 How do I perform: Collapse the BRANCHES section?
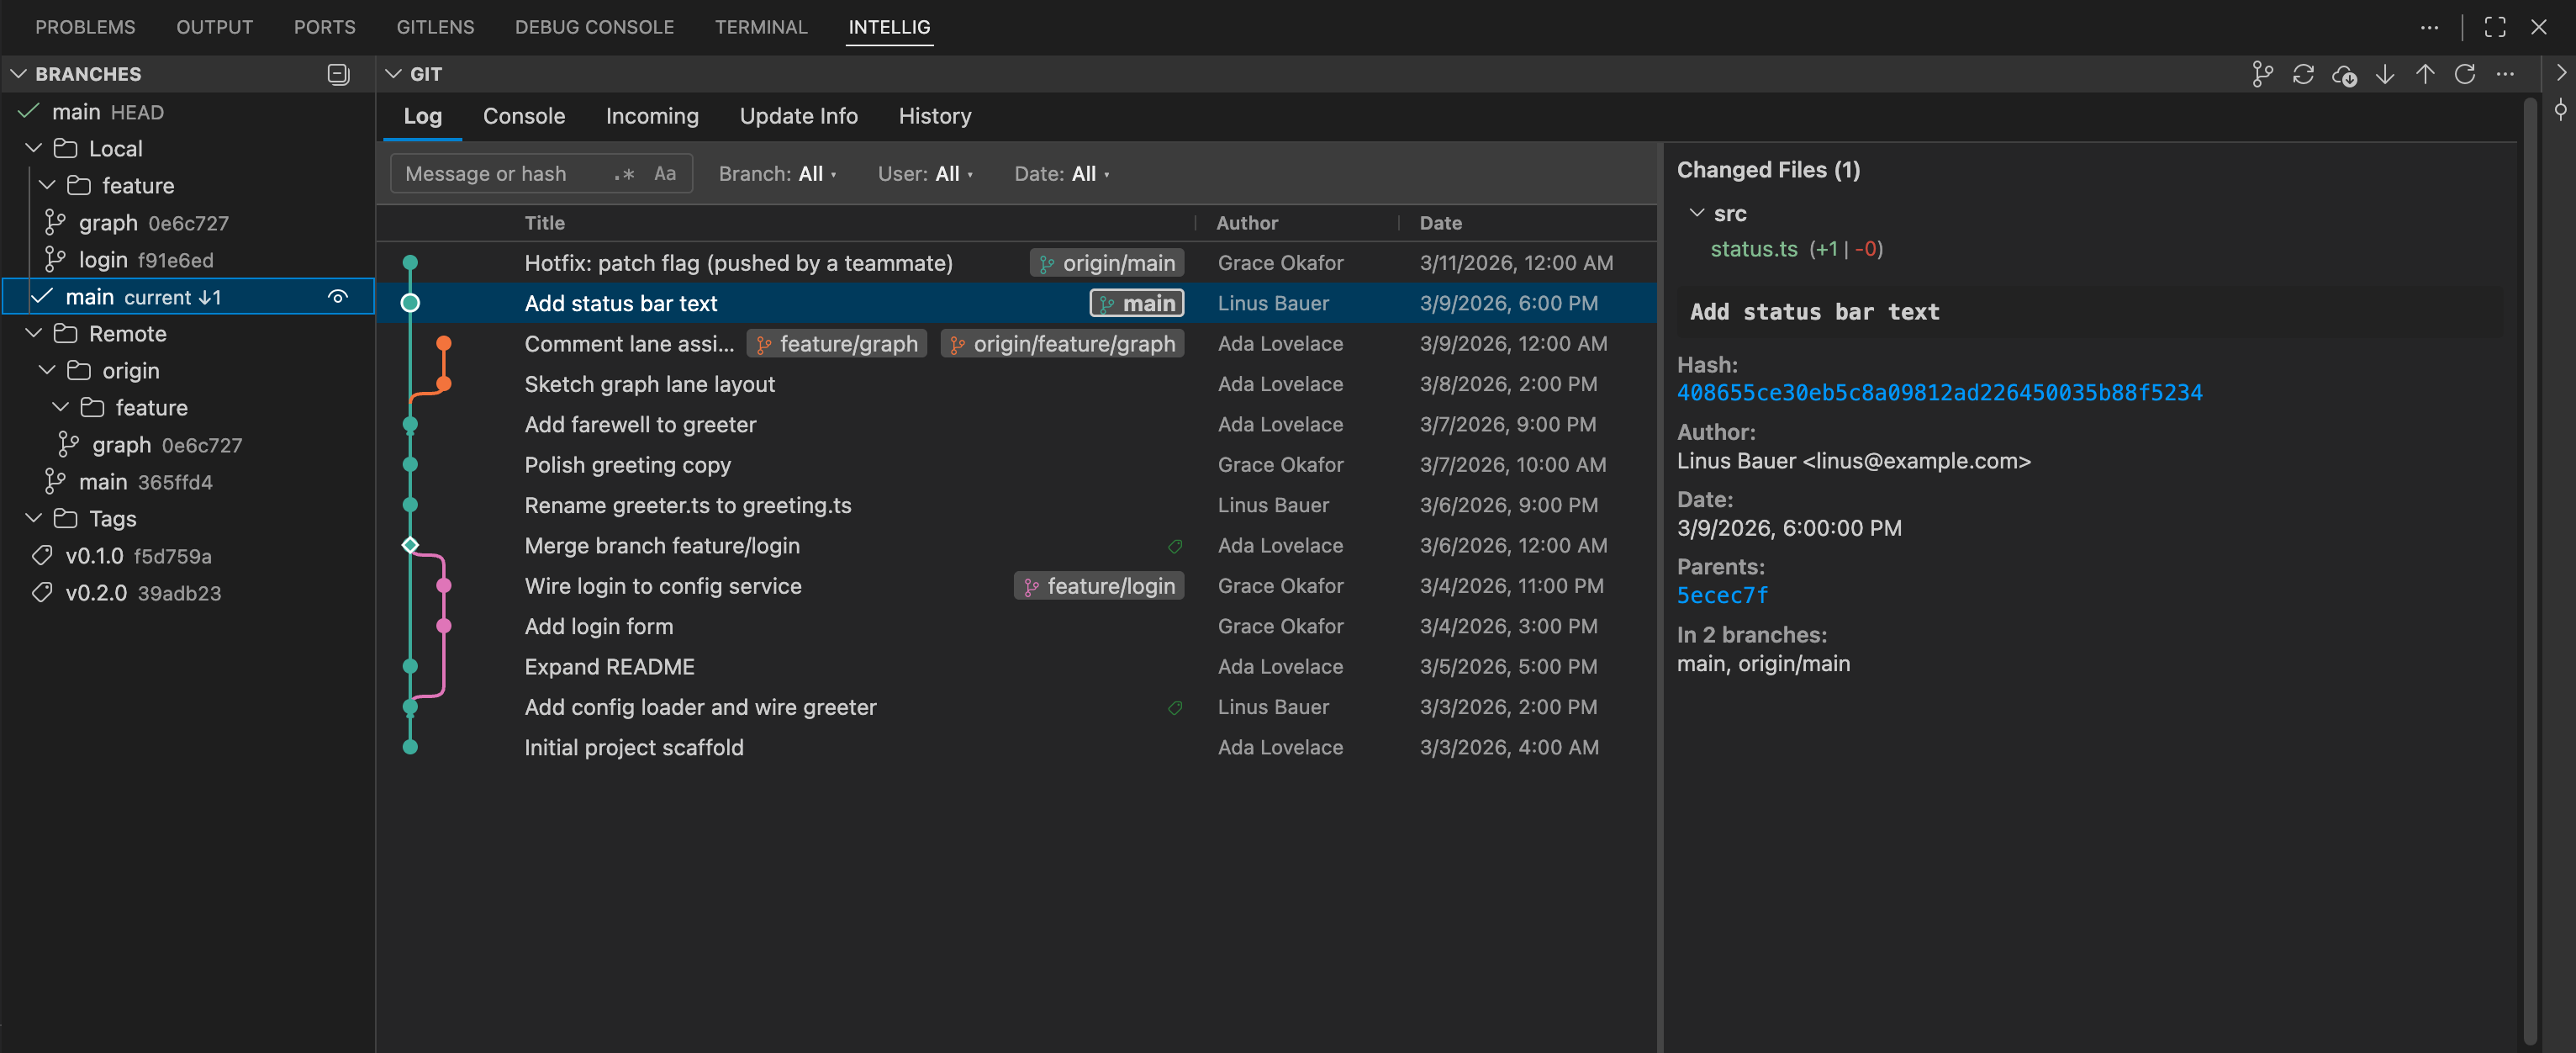coord(18,74)
